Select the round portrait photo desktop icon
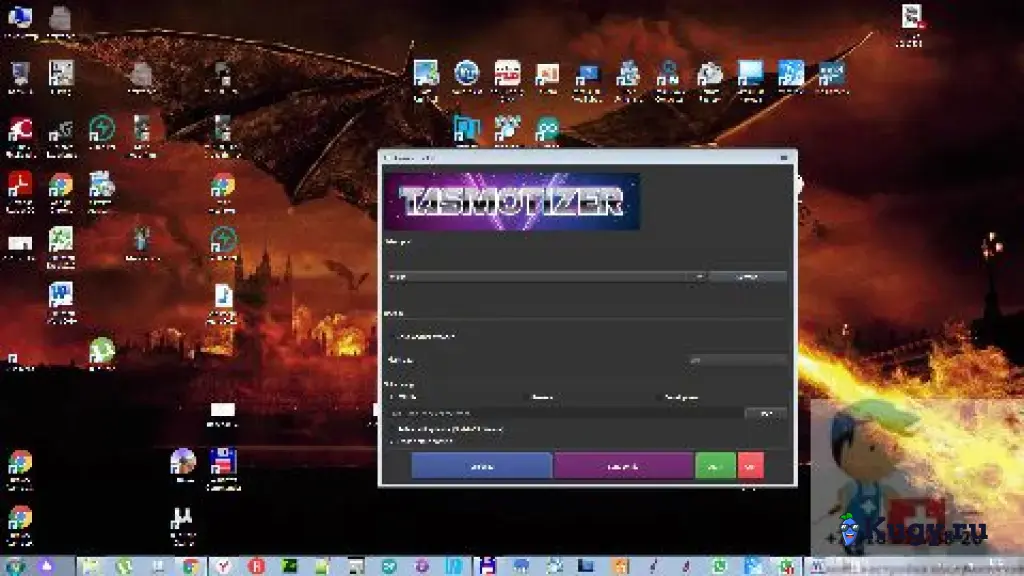This screenshot has width=1024, height=576. 183,465
